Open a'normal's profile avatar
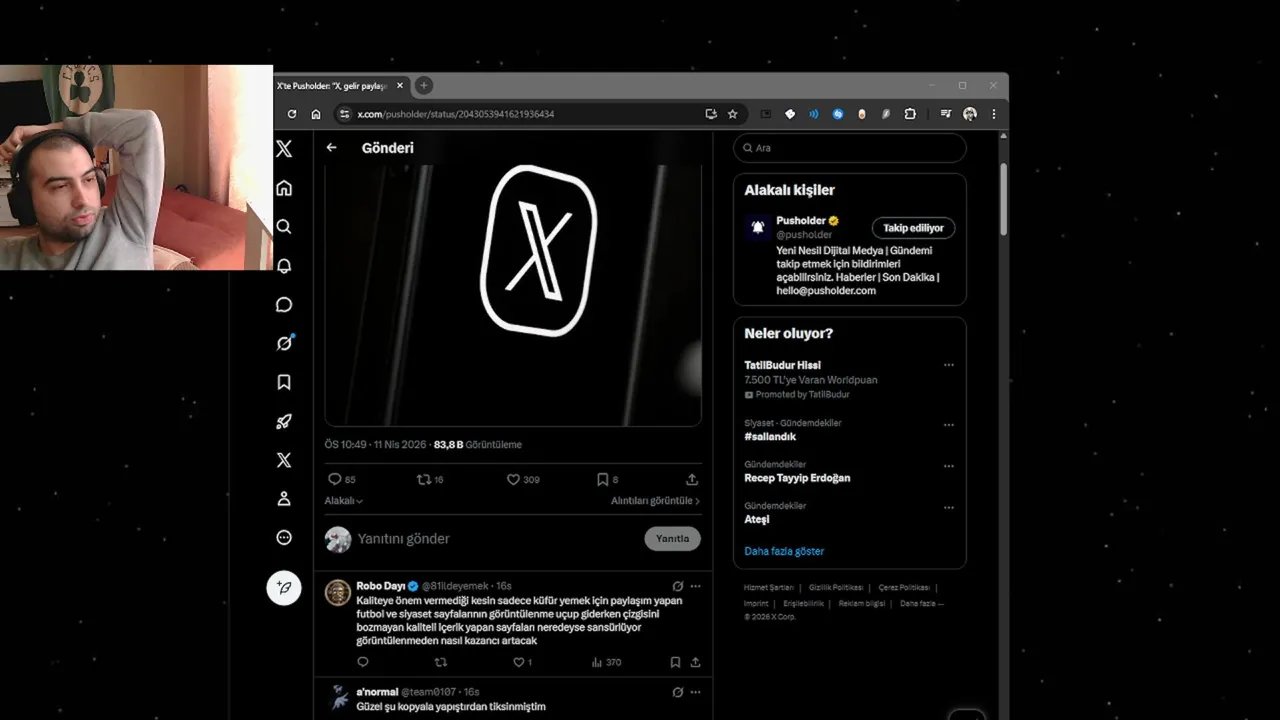The image size is (1280, 720). pos(338,698)
